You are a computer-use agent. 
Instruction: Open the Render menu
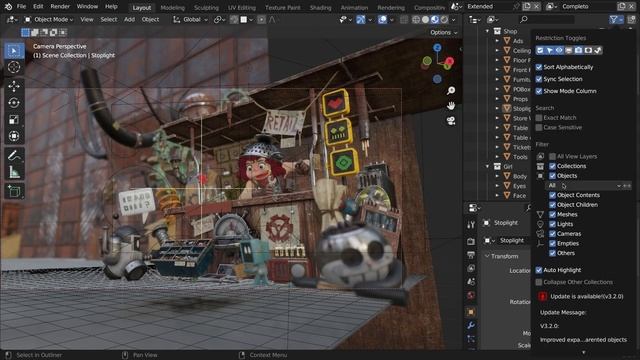click(60, 7)
